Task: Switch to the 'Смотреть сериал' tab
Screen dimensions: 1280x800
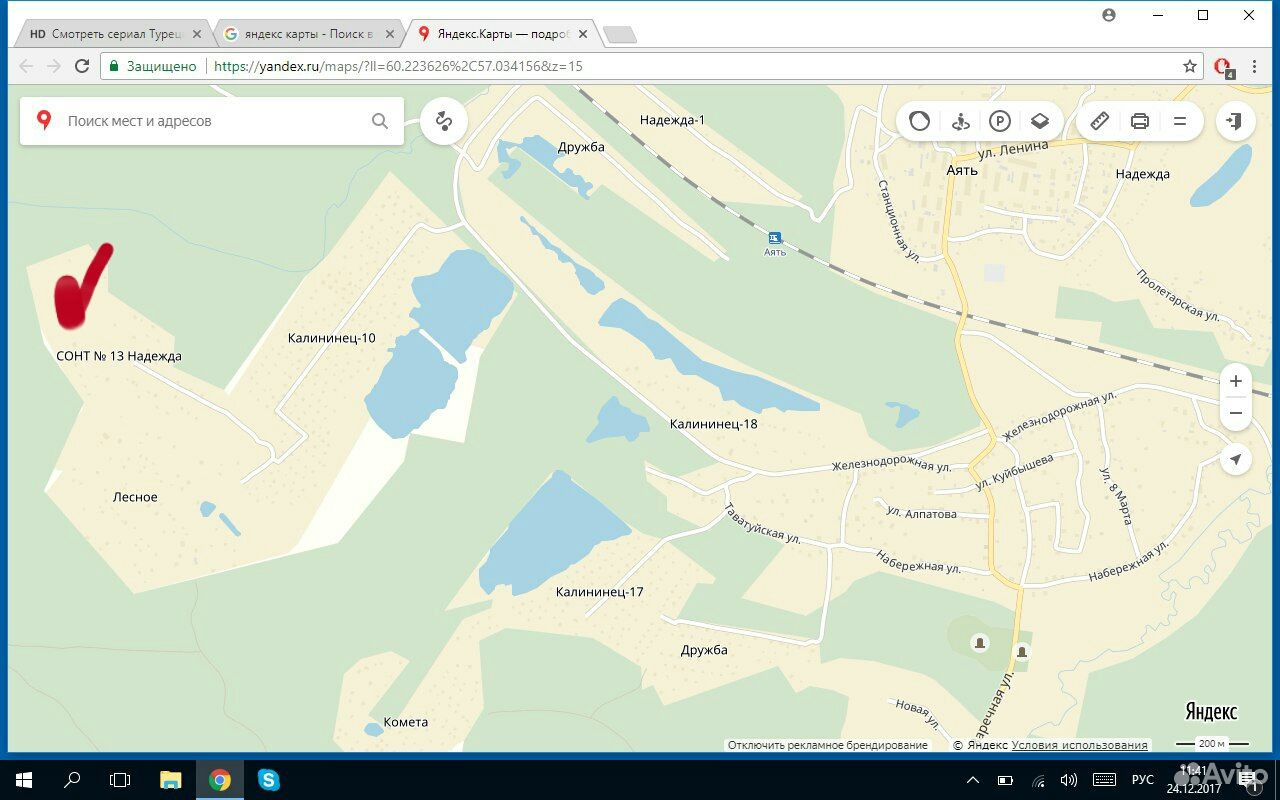Action: click(x=115, y=33)
